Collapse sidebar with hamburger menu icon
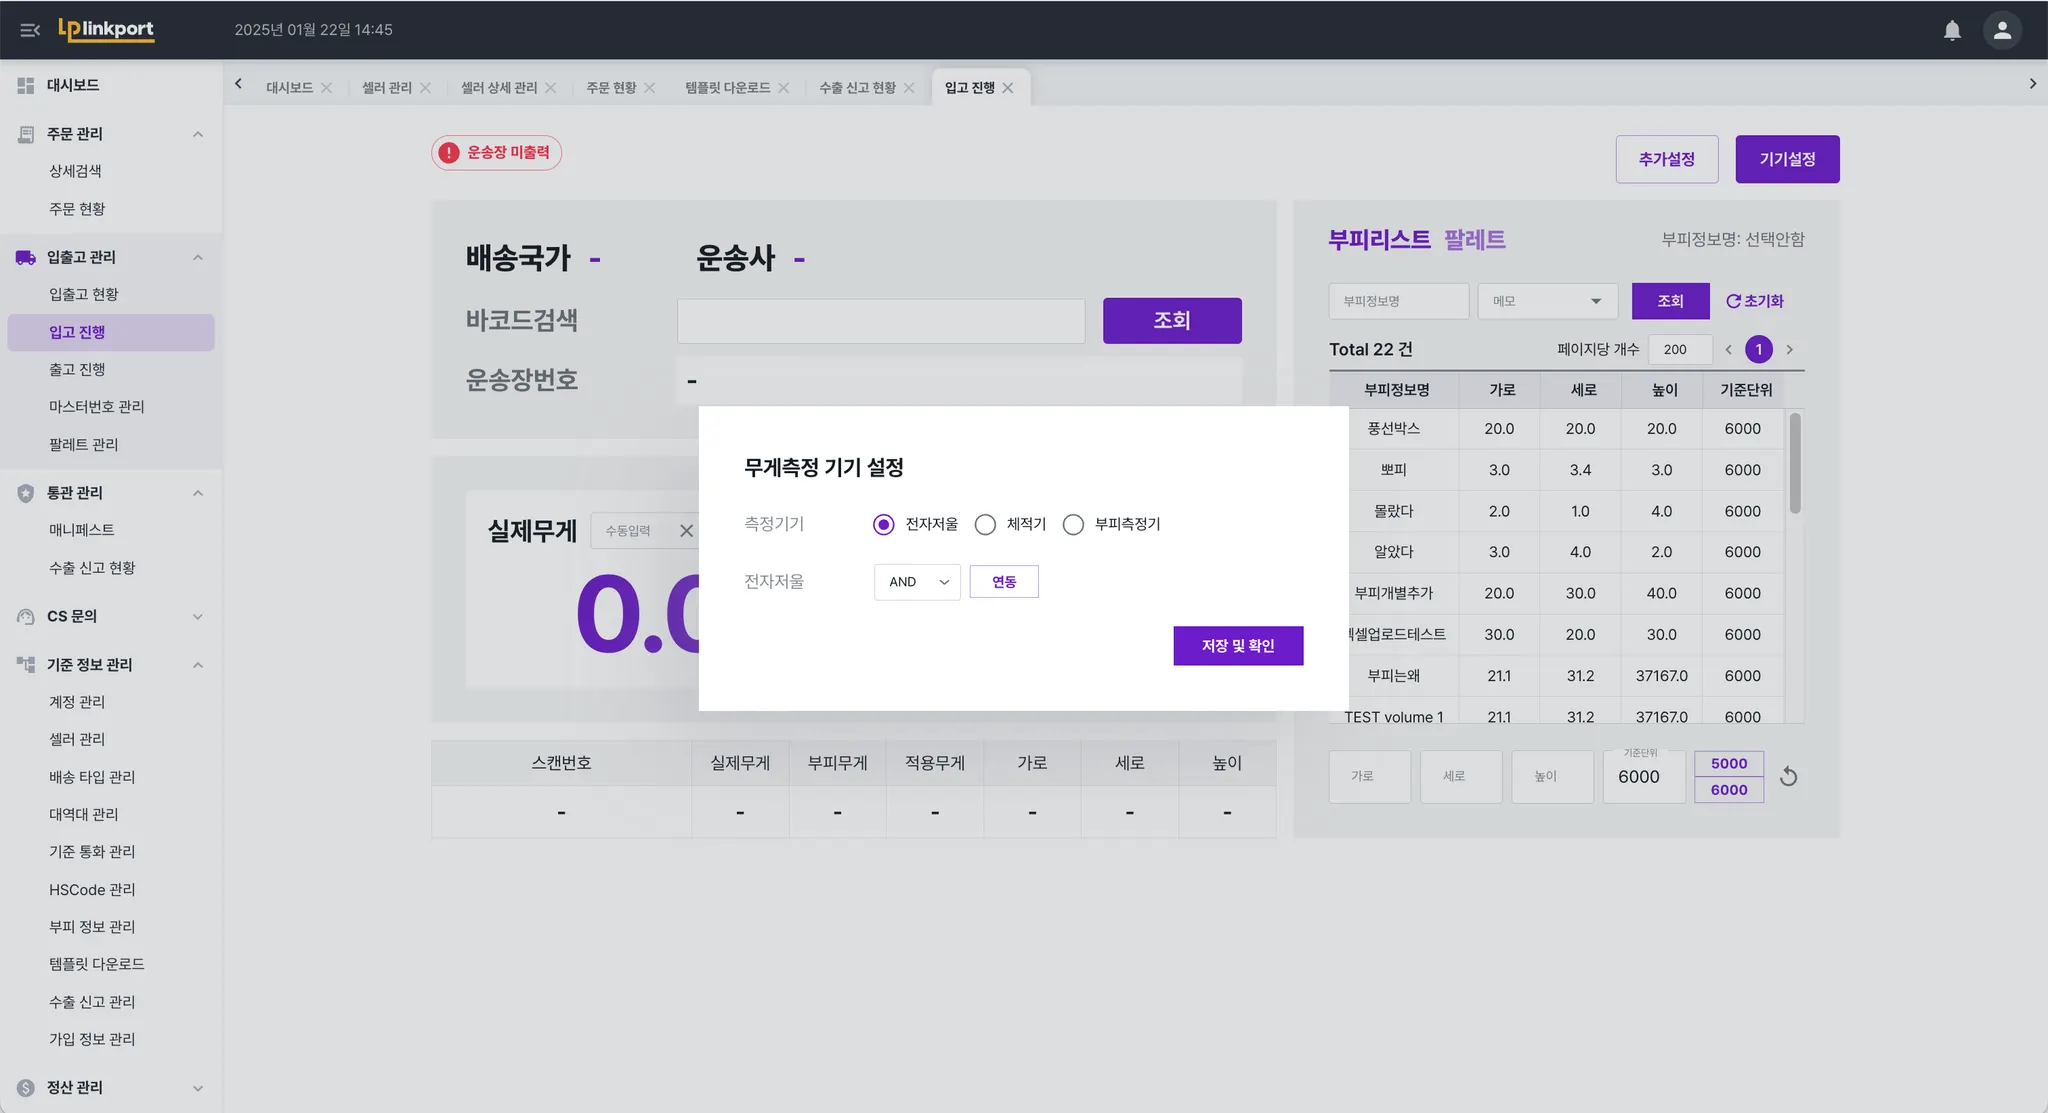2048x1113 pixels. click(29, 30)
